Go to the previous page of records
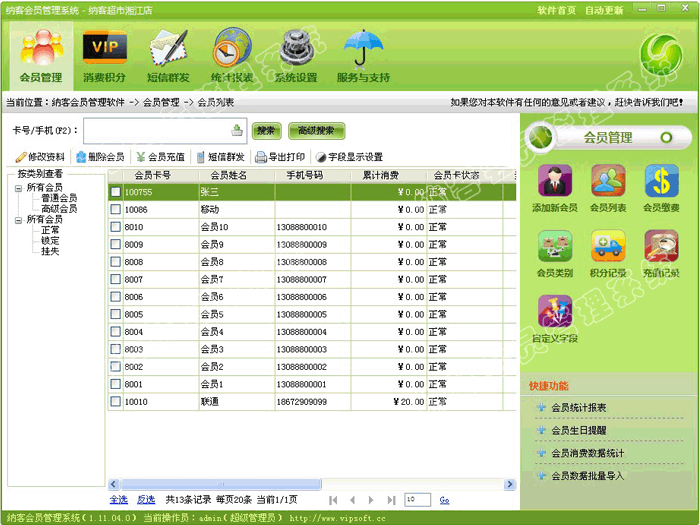This screenshot has width=700, height=525. (x=352, y=500)
